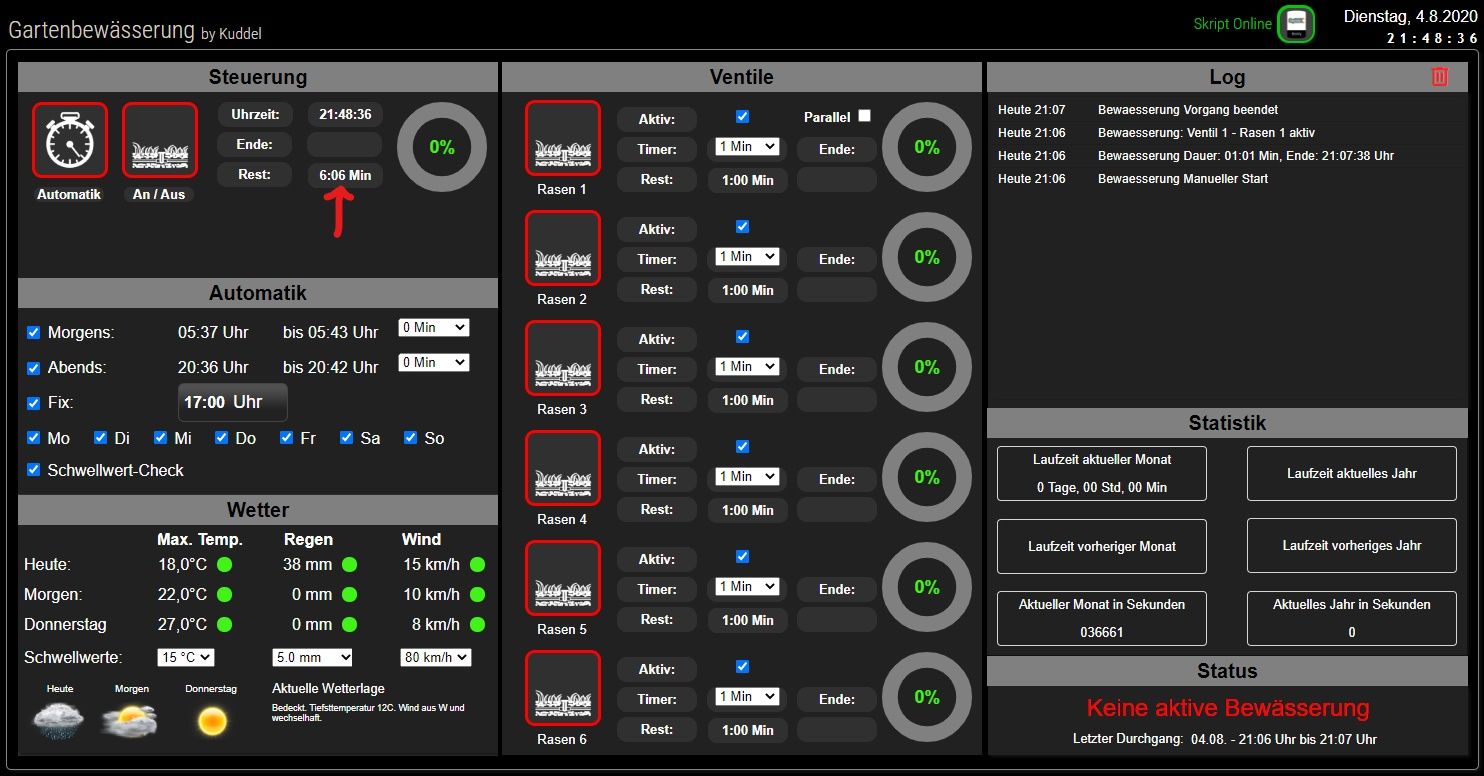The image size is (1484, 776).
Task: Uncheck Aktiv checkbox for Rasen 4
Action: pos(742,447)
